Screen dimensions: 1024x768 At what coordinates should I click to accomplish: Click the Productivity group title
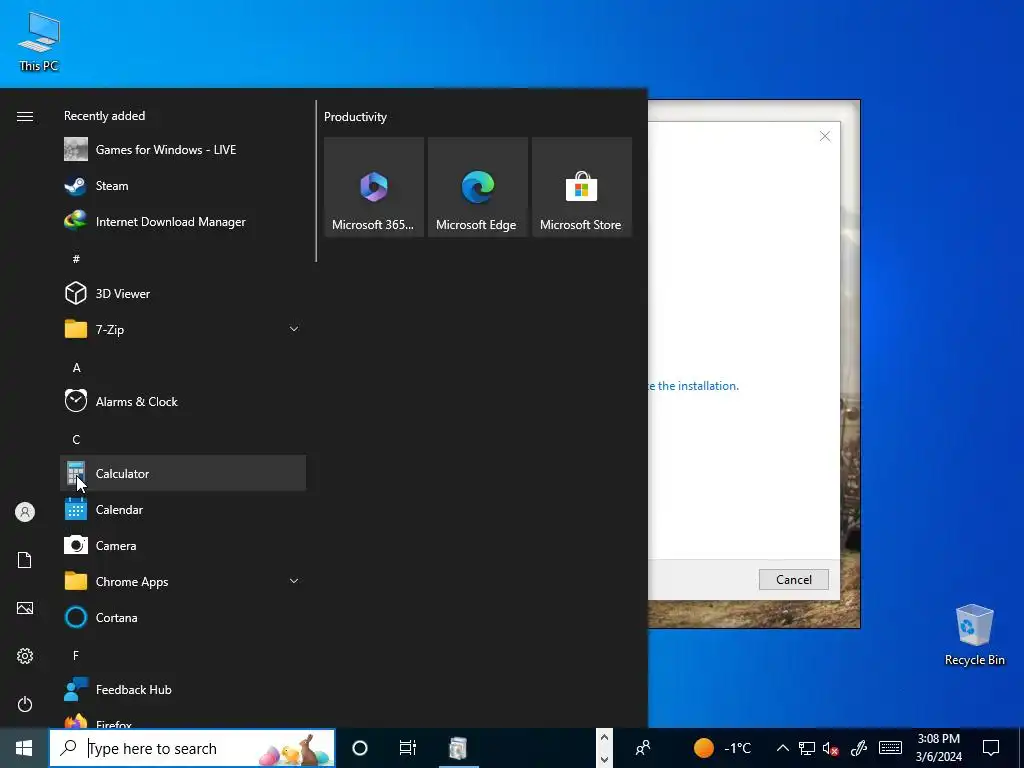[x=355, y=117]
